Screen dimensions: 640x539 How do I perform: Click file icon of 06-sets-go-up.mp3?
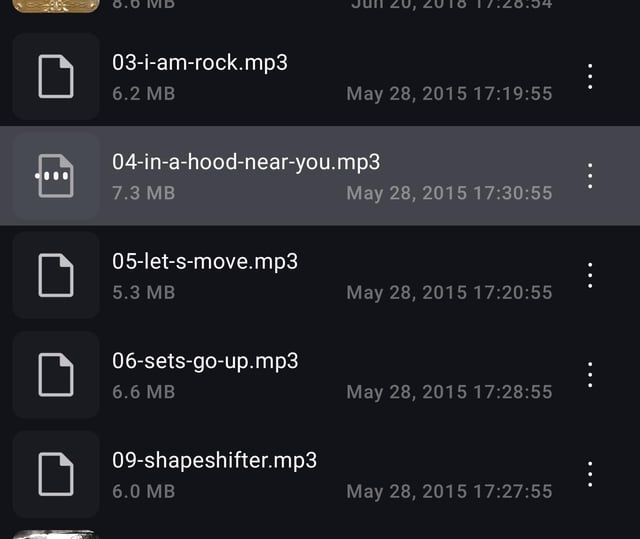pyautogui.click(x=56, y=375)
